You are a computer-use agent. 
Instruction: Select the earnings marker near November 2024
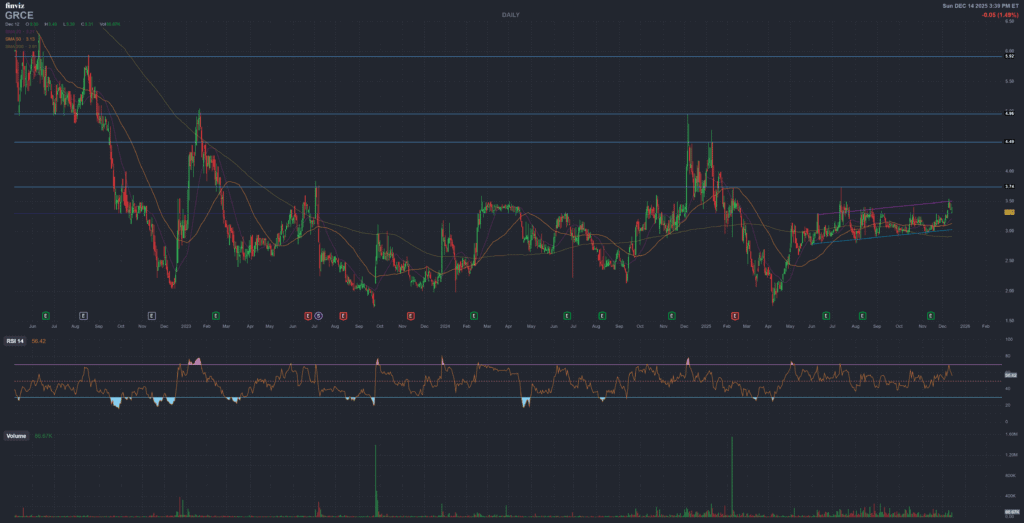[672, 315]
